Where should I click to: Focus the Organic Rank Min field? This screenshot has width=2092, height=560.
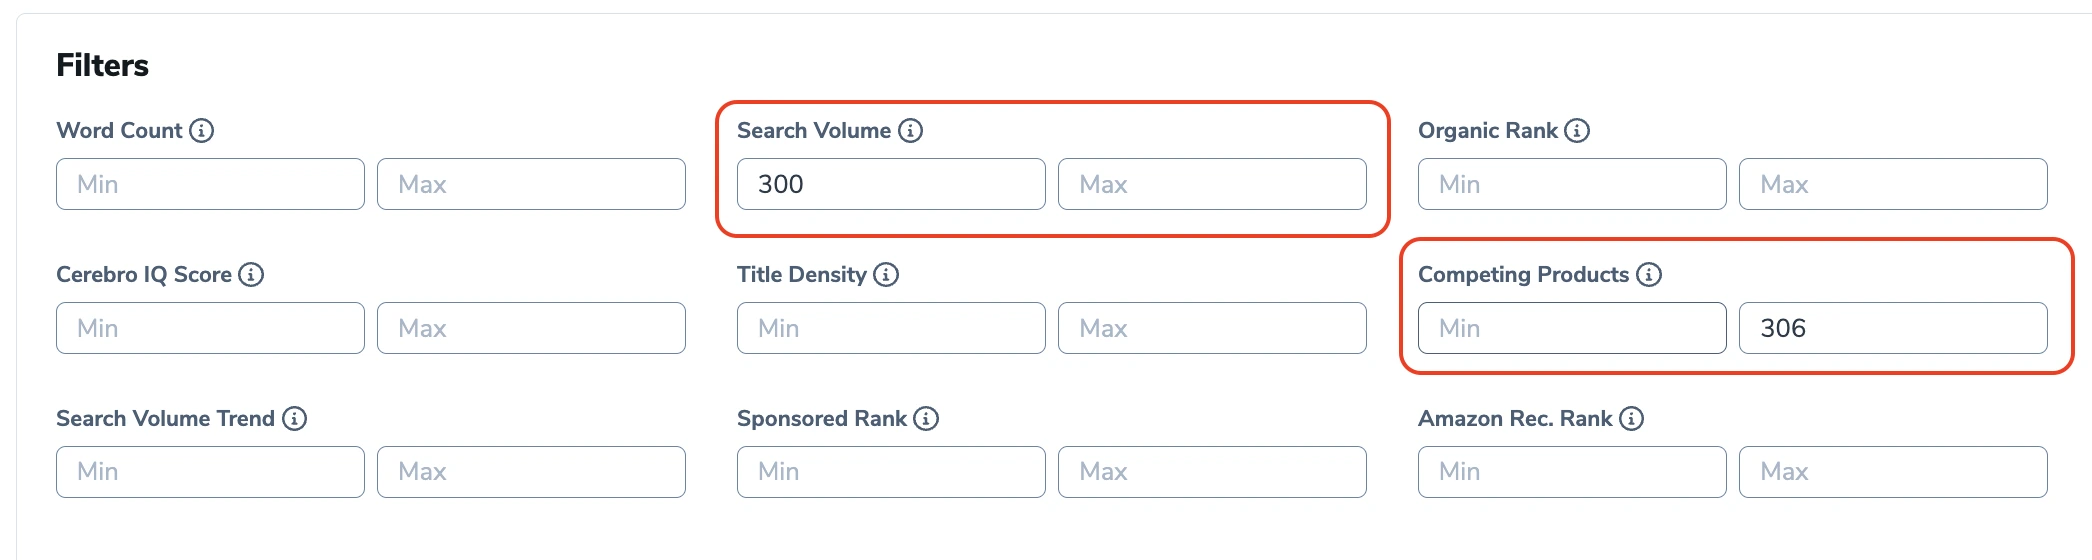pyautogui.click(x=1572, y=184)
